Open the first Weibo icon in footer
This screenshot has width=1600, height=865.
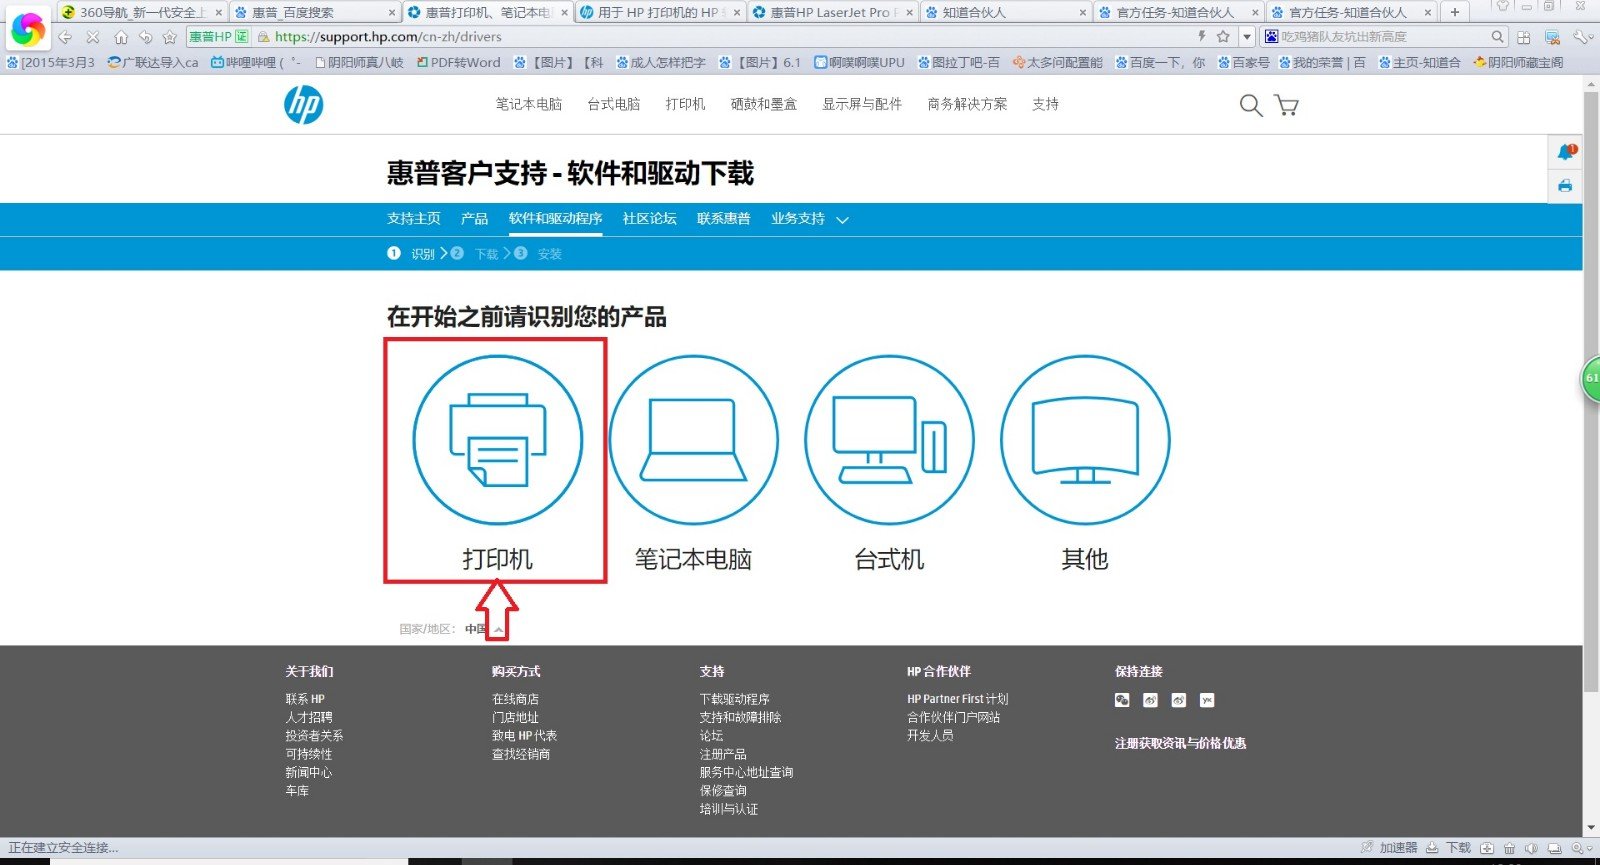1150,700
